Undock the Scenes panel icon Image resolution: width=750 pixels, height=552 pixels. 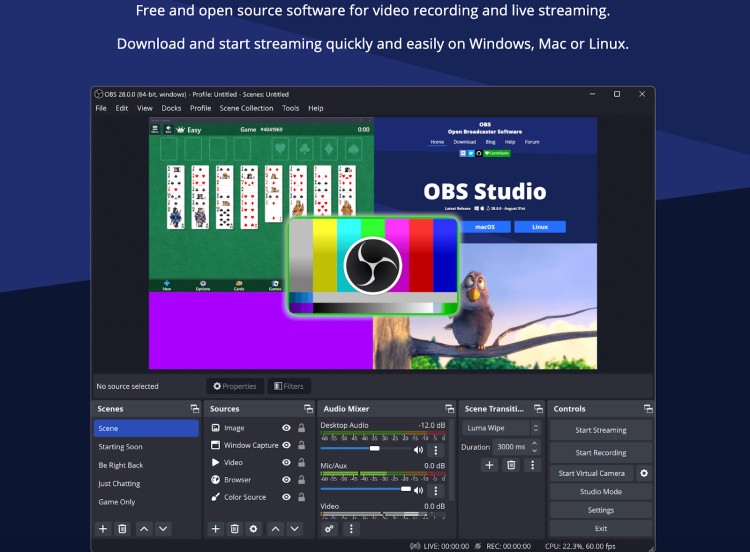[195, 408]
